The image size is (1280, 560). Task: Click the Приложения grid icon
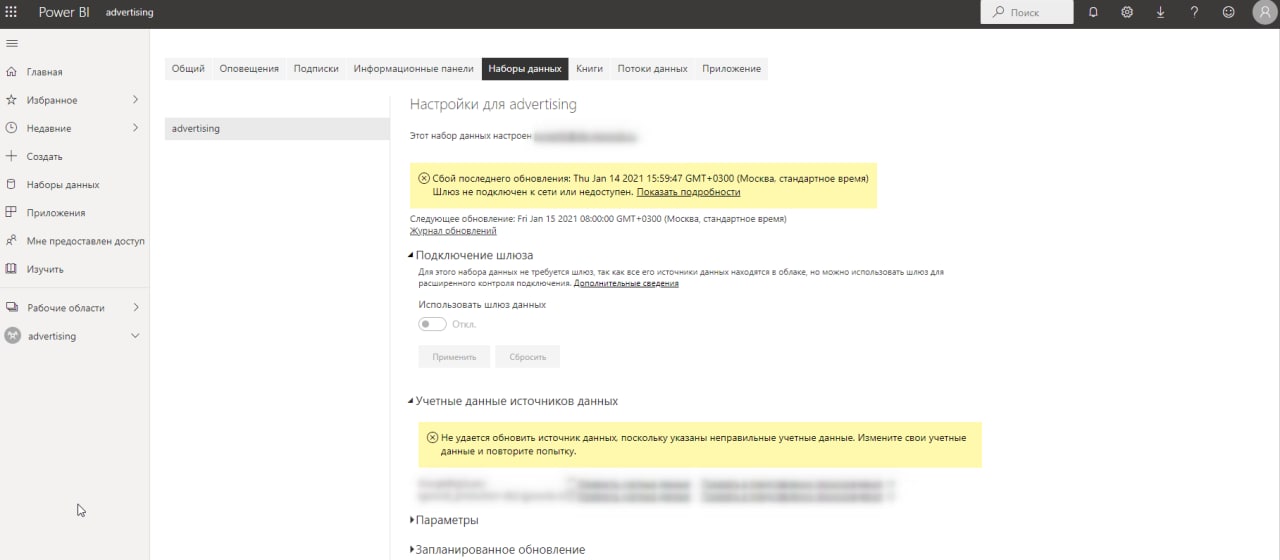pos(12,212)
